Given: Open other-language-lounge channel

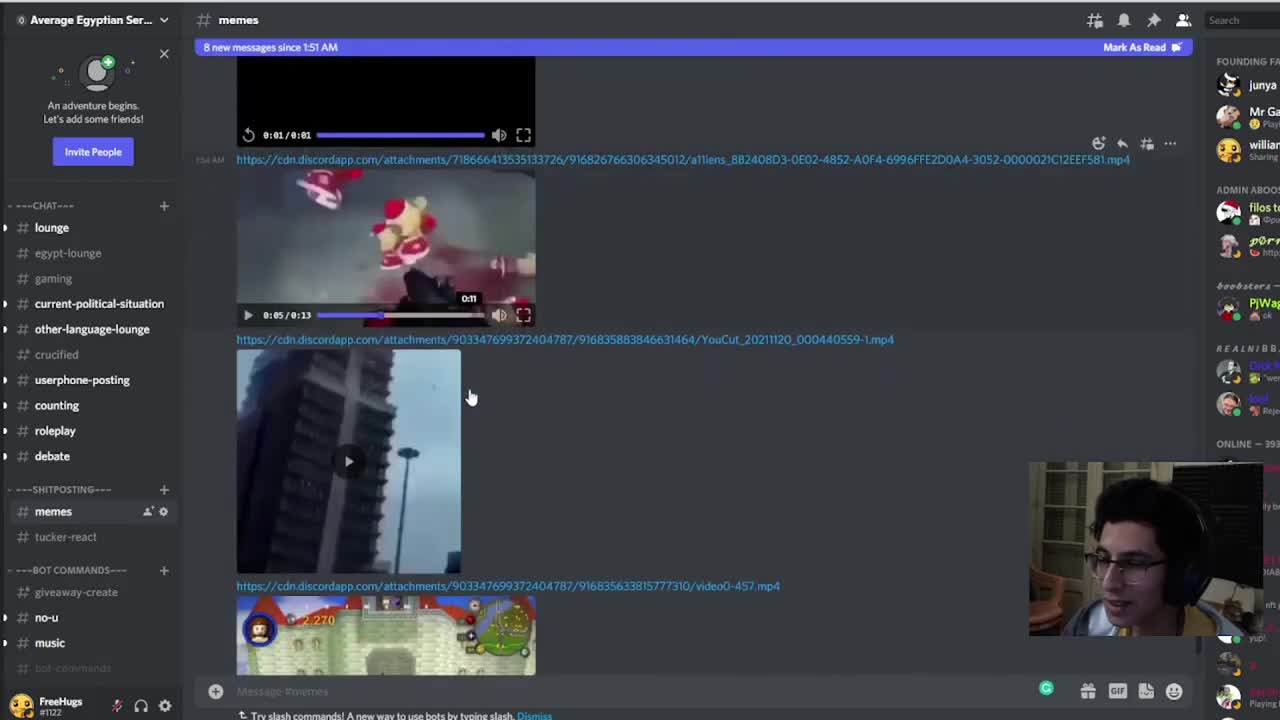Looking at the screenshot, I should [90, 329].
